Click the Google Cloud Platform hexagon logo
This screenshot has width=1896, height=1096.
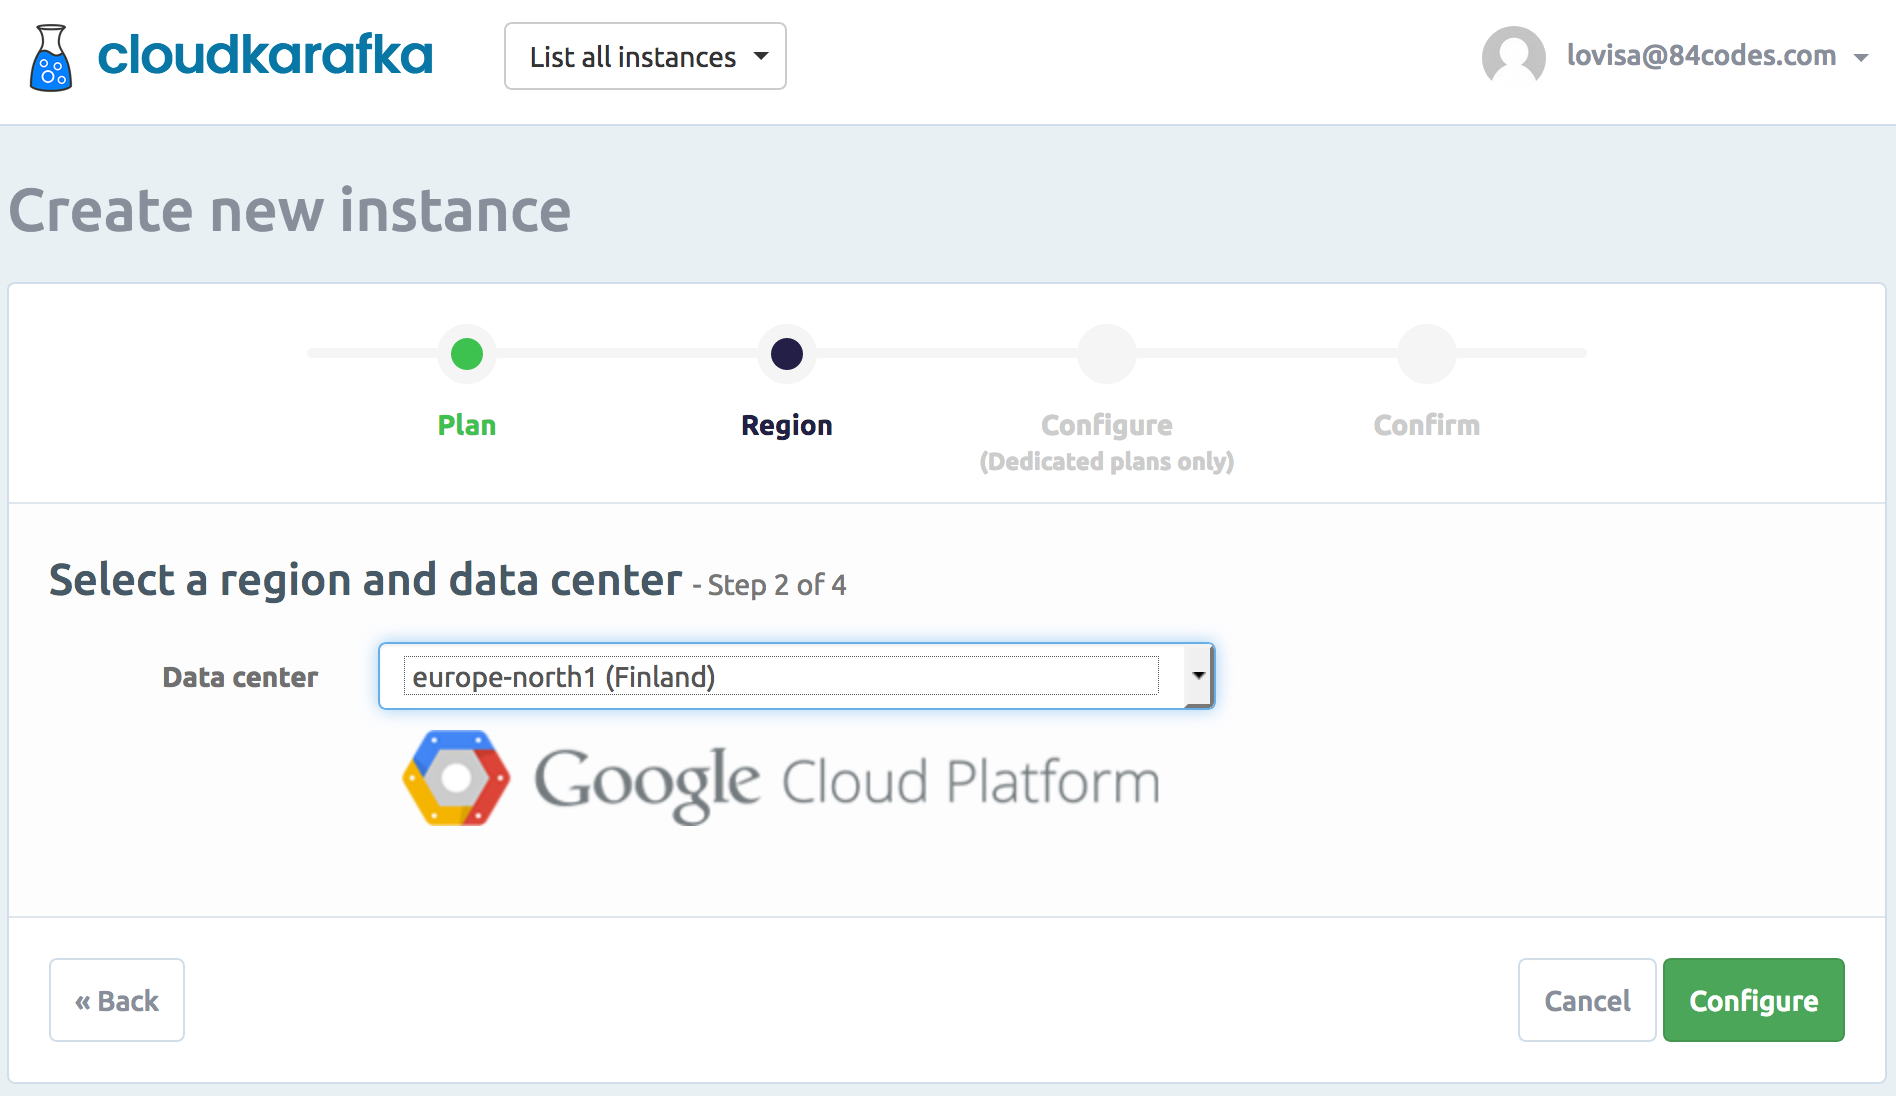tap(456, 778)
